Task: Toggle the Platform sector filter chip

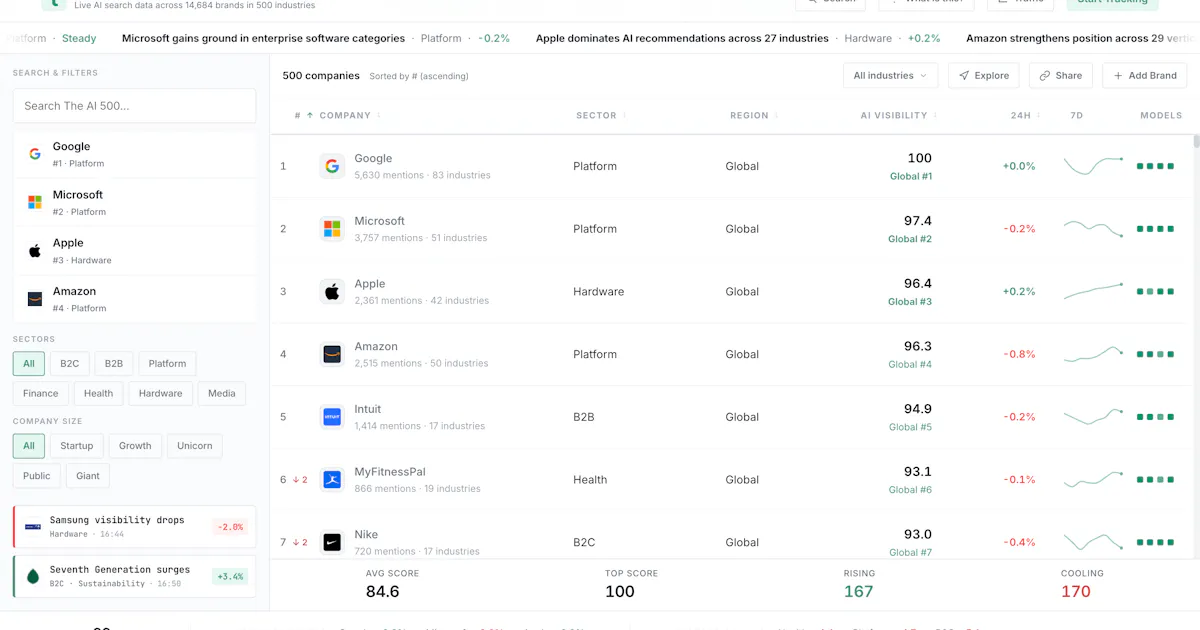Action: tap(167, 364)
